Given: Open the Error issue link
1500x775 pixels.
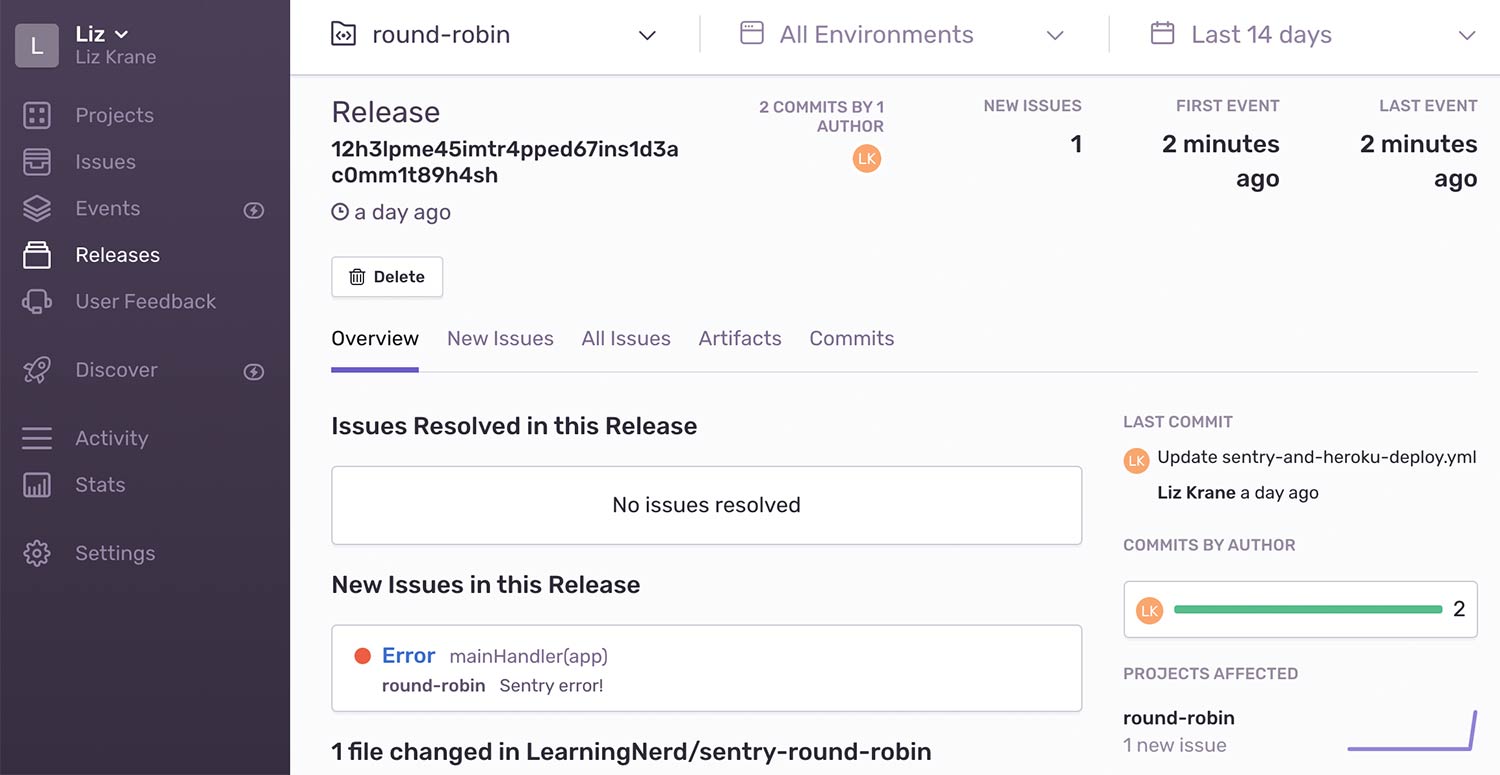Looking at the screenshot, I should 408,656.
